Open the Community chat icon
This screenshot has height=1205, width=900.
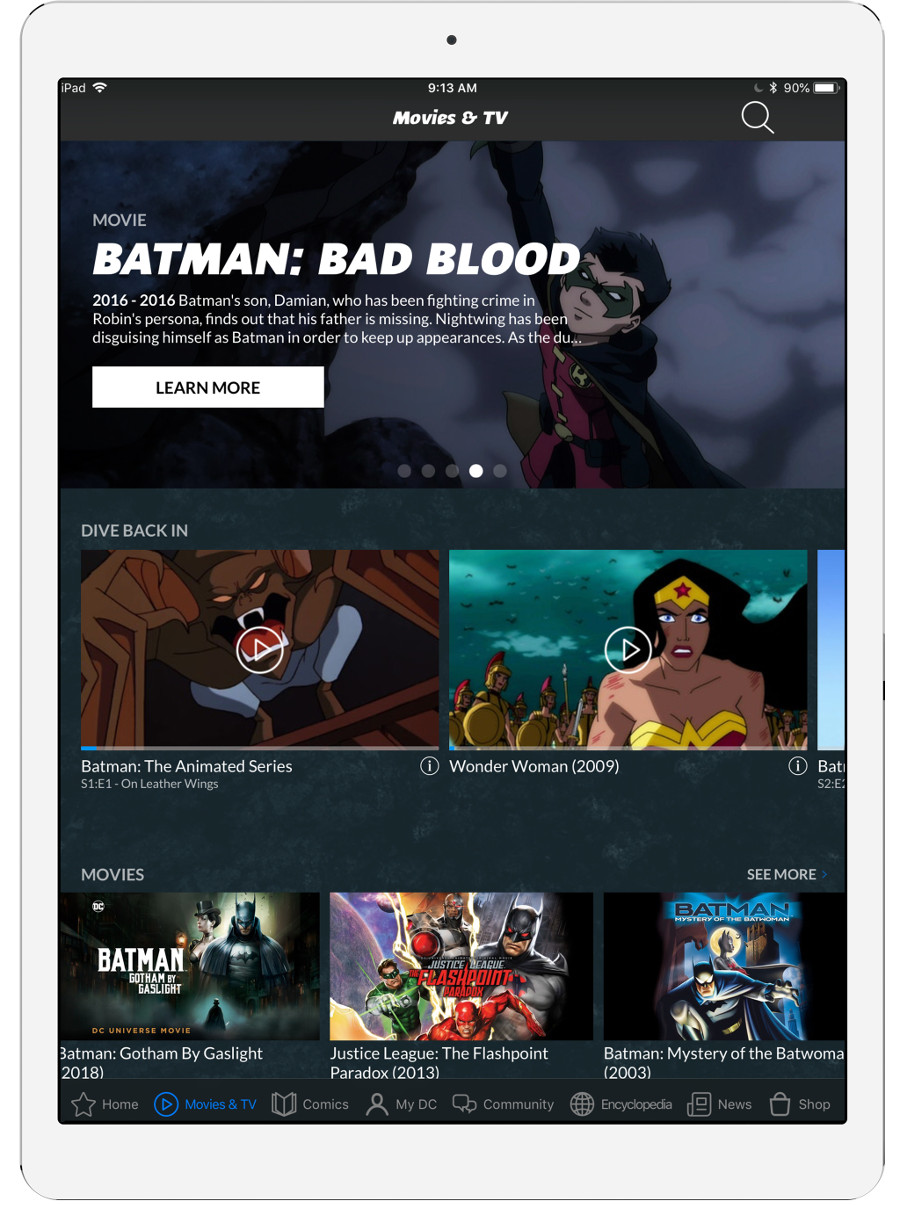[x=464, y=1104]
